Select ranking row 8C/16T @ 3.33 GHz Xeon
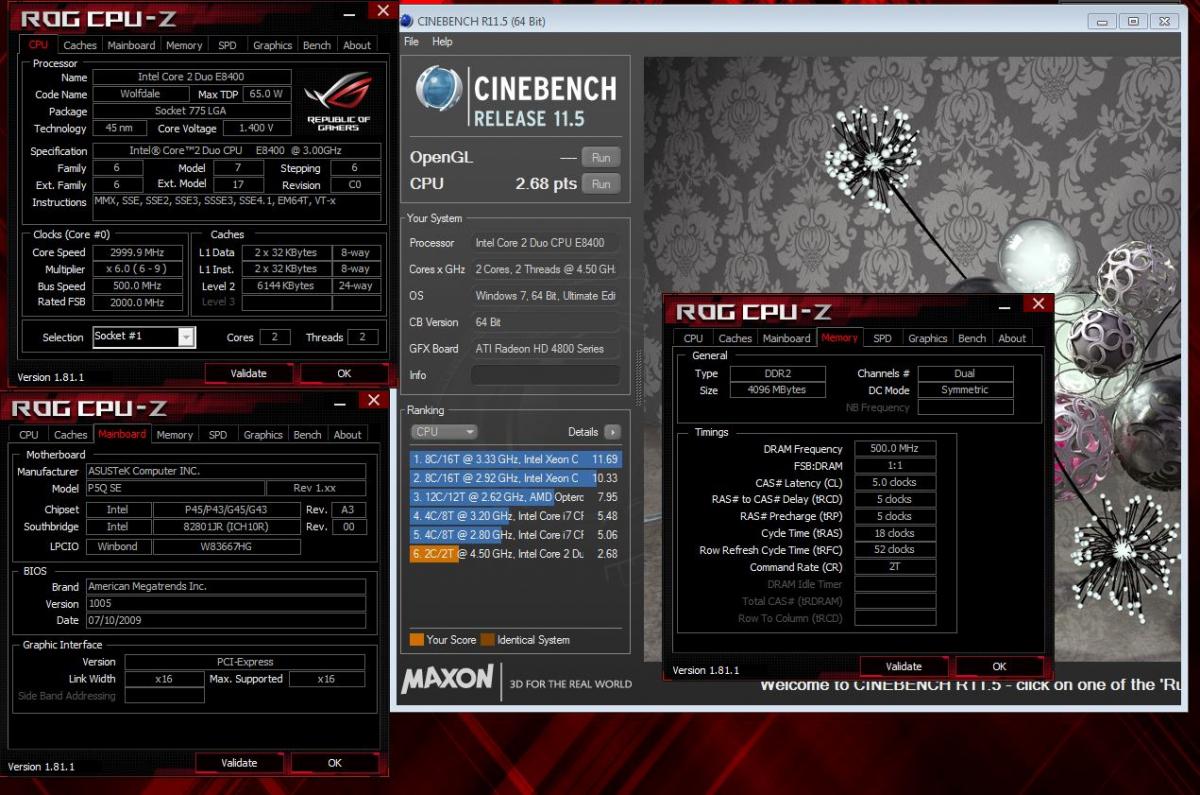 (516, 459)
